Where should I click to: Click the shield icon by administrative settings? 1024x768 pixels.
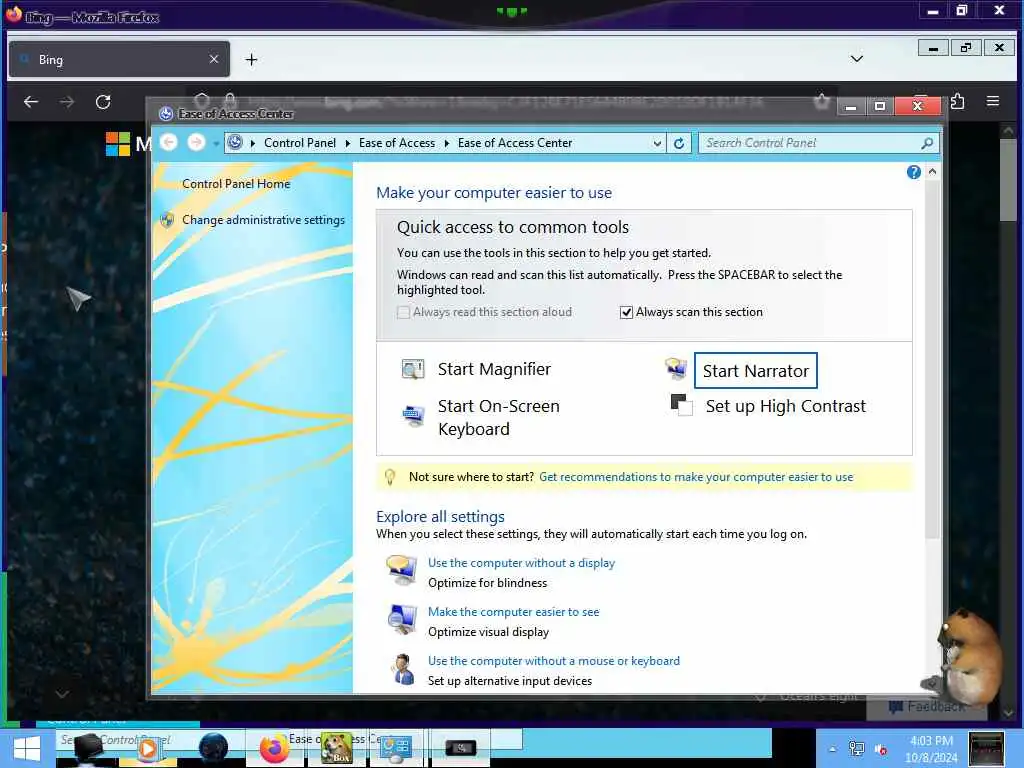tap(167, 220)
